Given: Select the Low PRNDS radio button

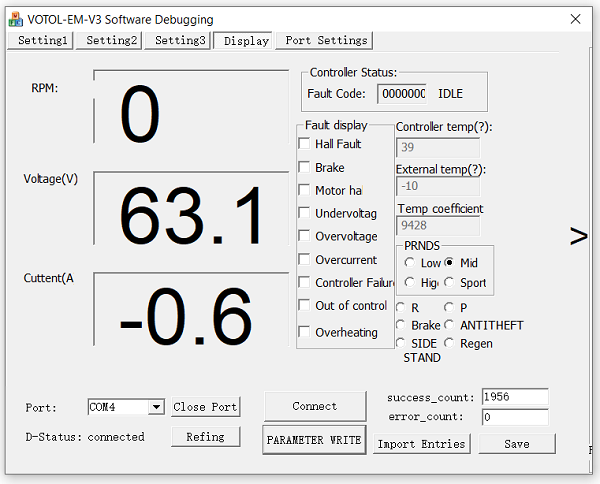Looking at the screenshot, I should 410,263.
